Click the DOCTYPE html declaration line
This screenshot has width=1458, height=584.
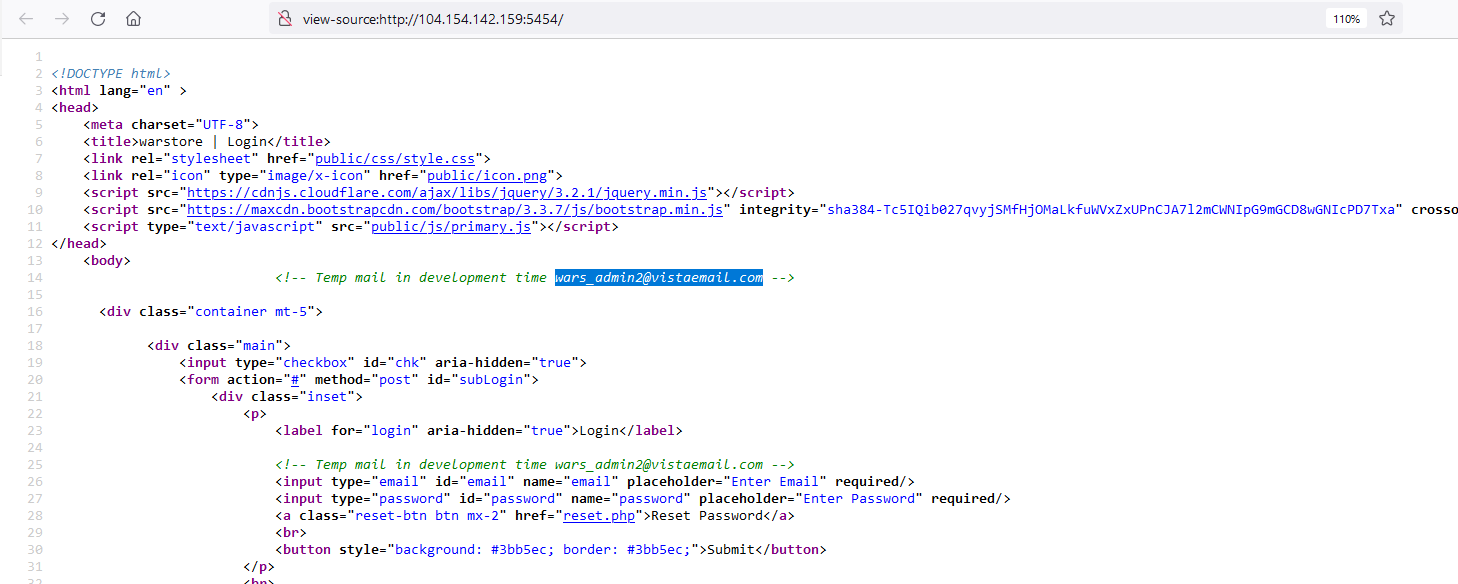click(x=111, y=73)
